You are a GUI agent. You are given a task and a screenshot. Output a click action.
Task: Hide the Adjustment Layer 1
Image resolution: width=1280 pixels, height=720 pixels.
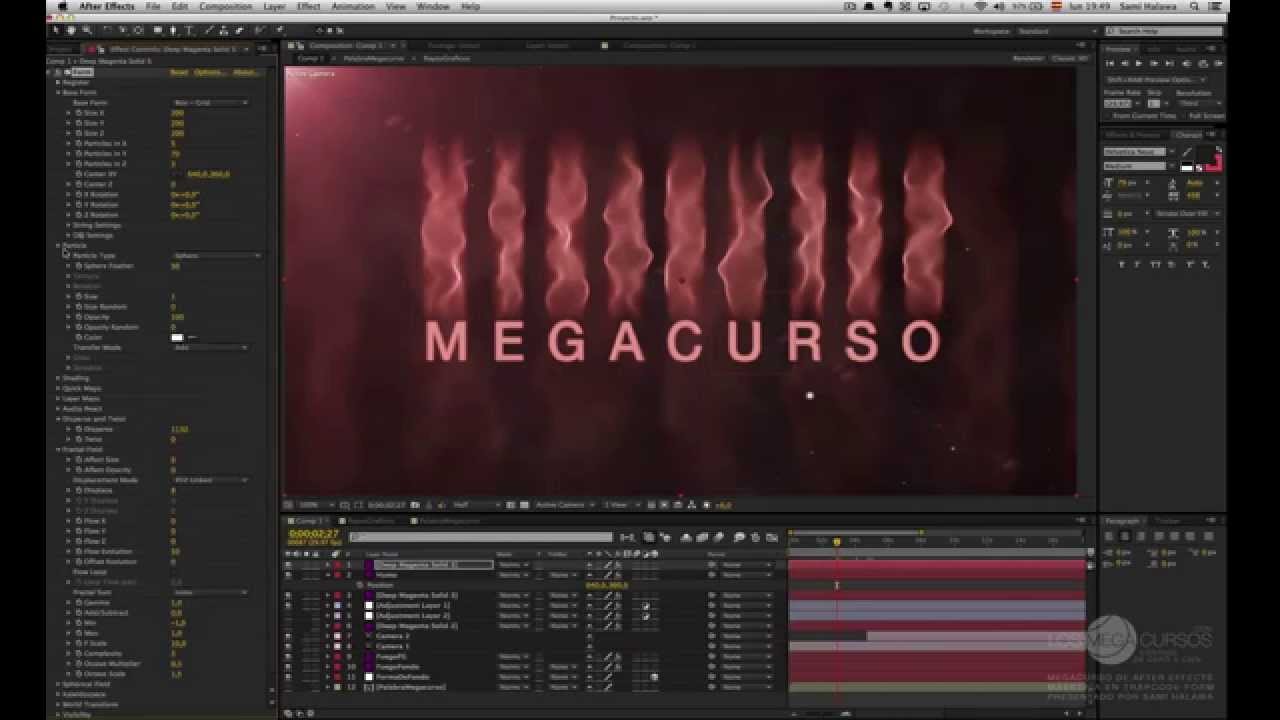click(288, 605)
